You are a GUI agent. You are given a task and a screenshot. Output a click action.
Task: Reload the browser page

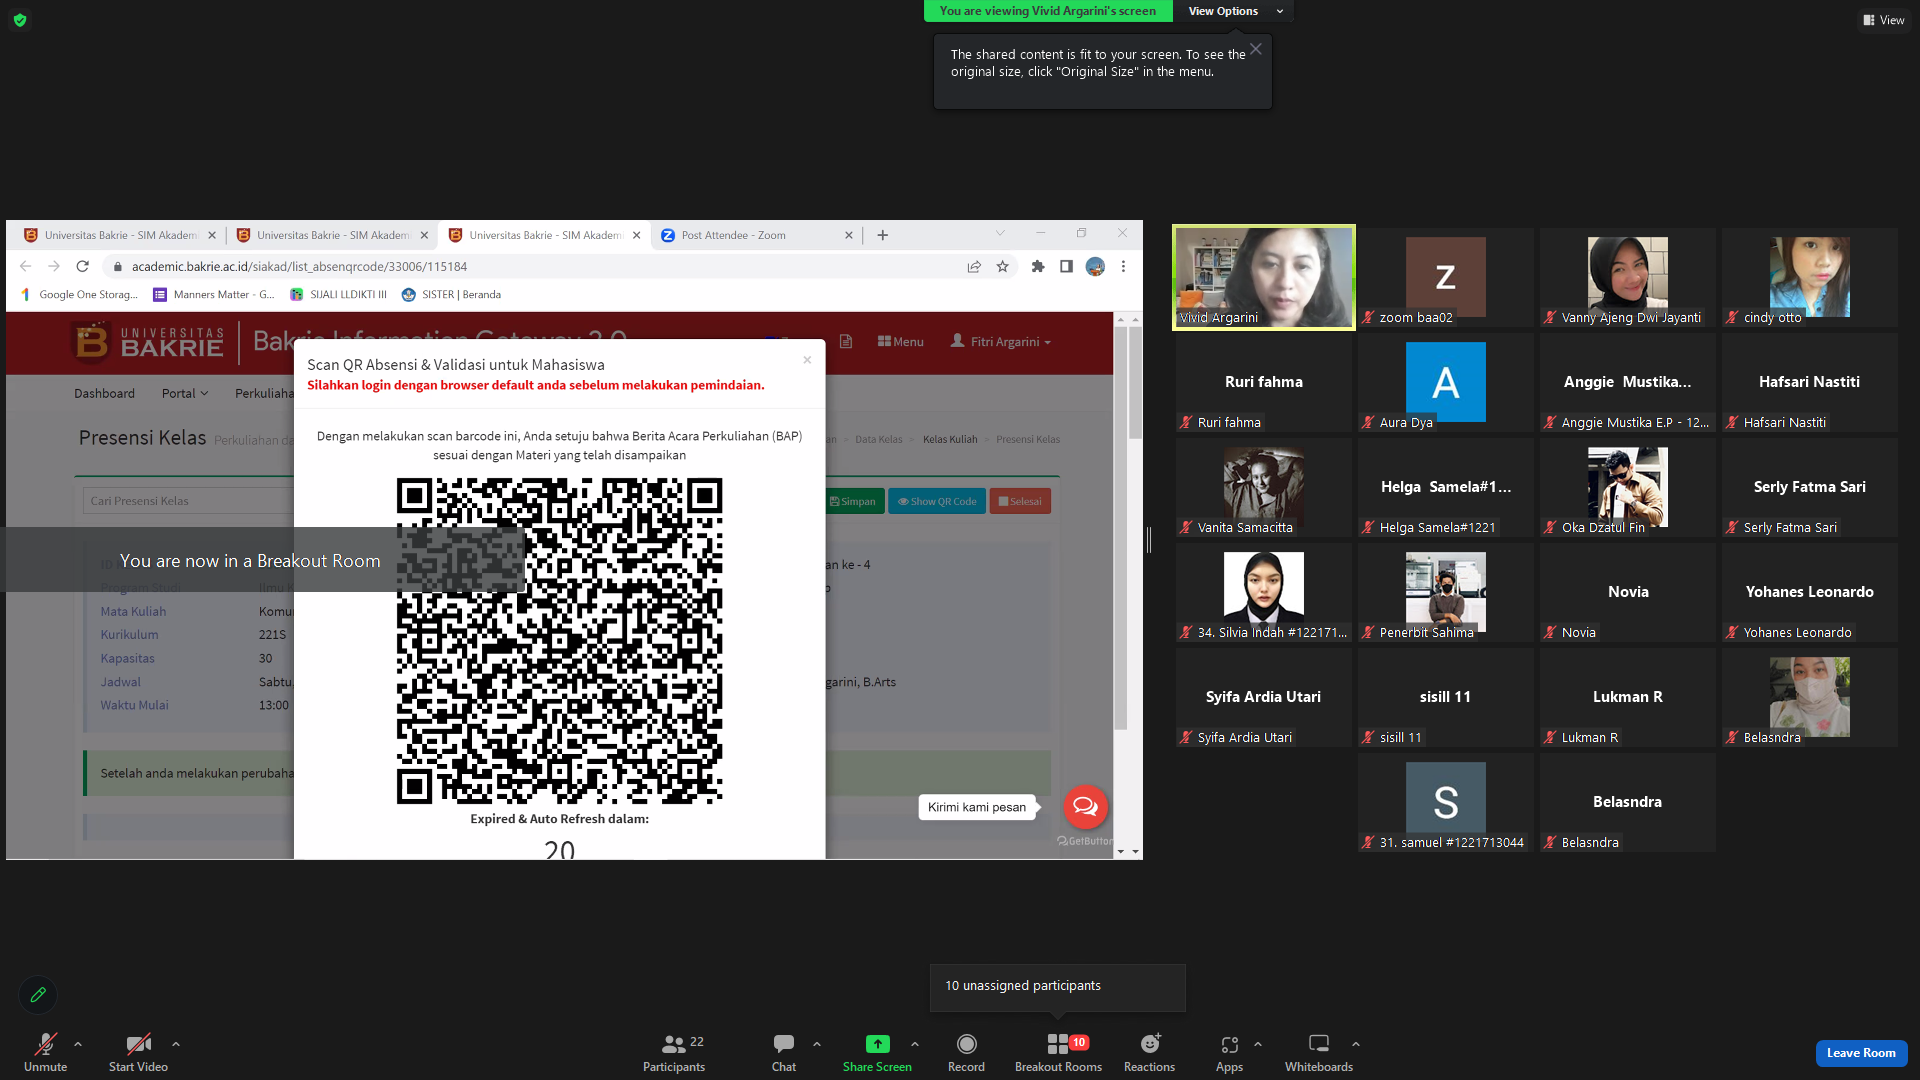[83, 266]
